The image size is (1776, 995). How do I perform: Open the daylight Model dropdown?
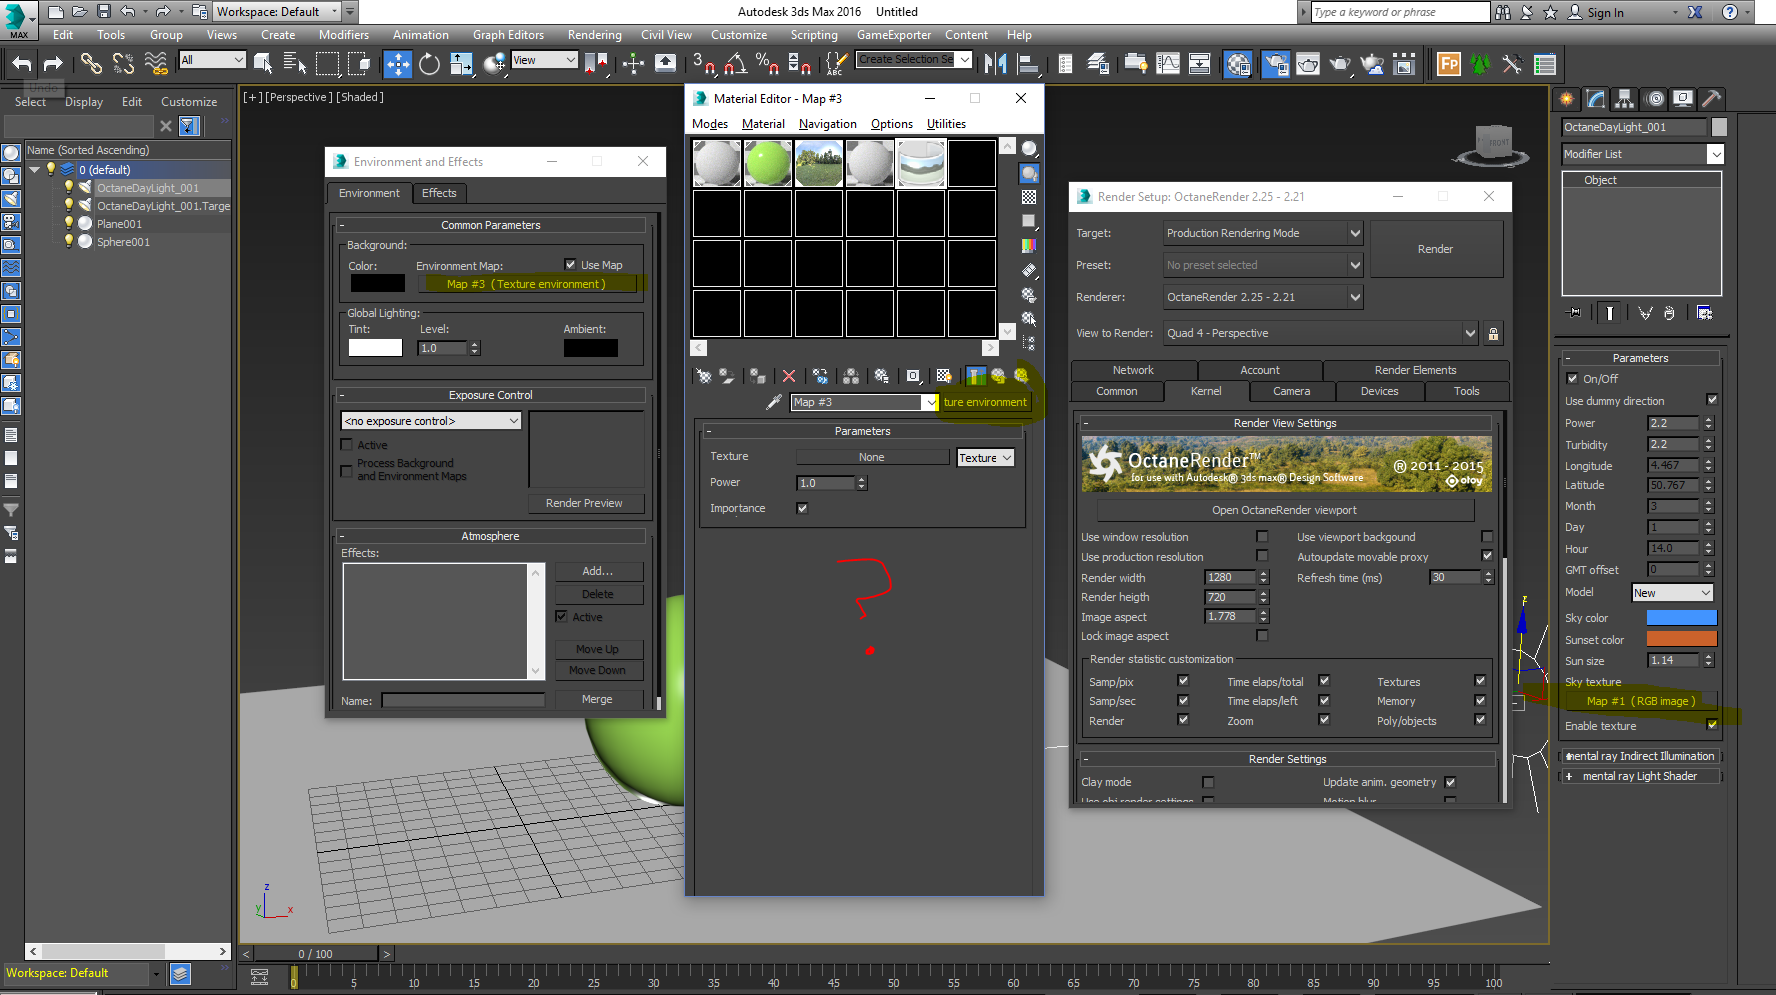[1672, 593]
